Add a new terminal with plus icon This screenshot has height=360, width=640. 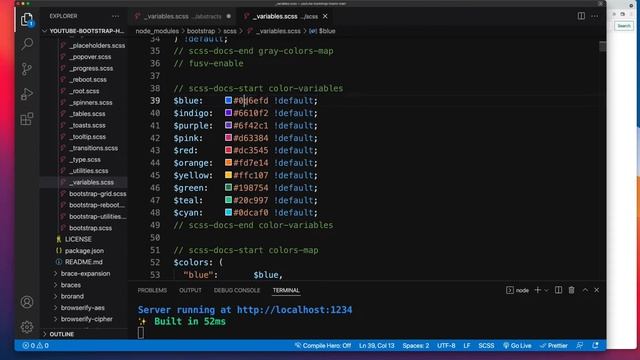538,290
